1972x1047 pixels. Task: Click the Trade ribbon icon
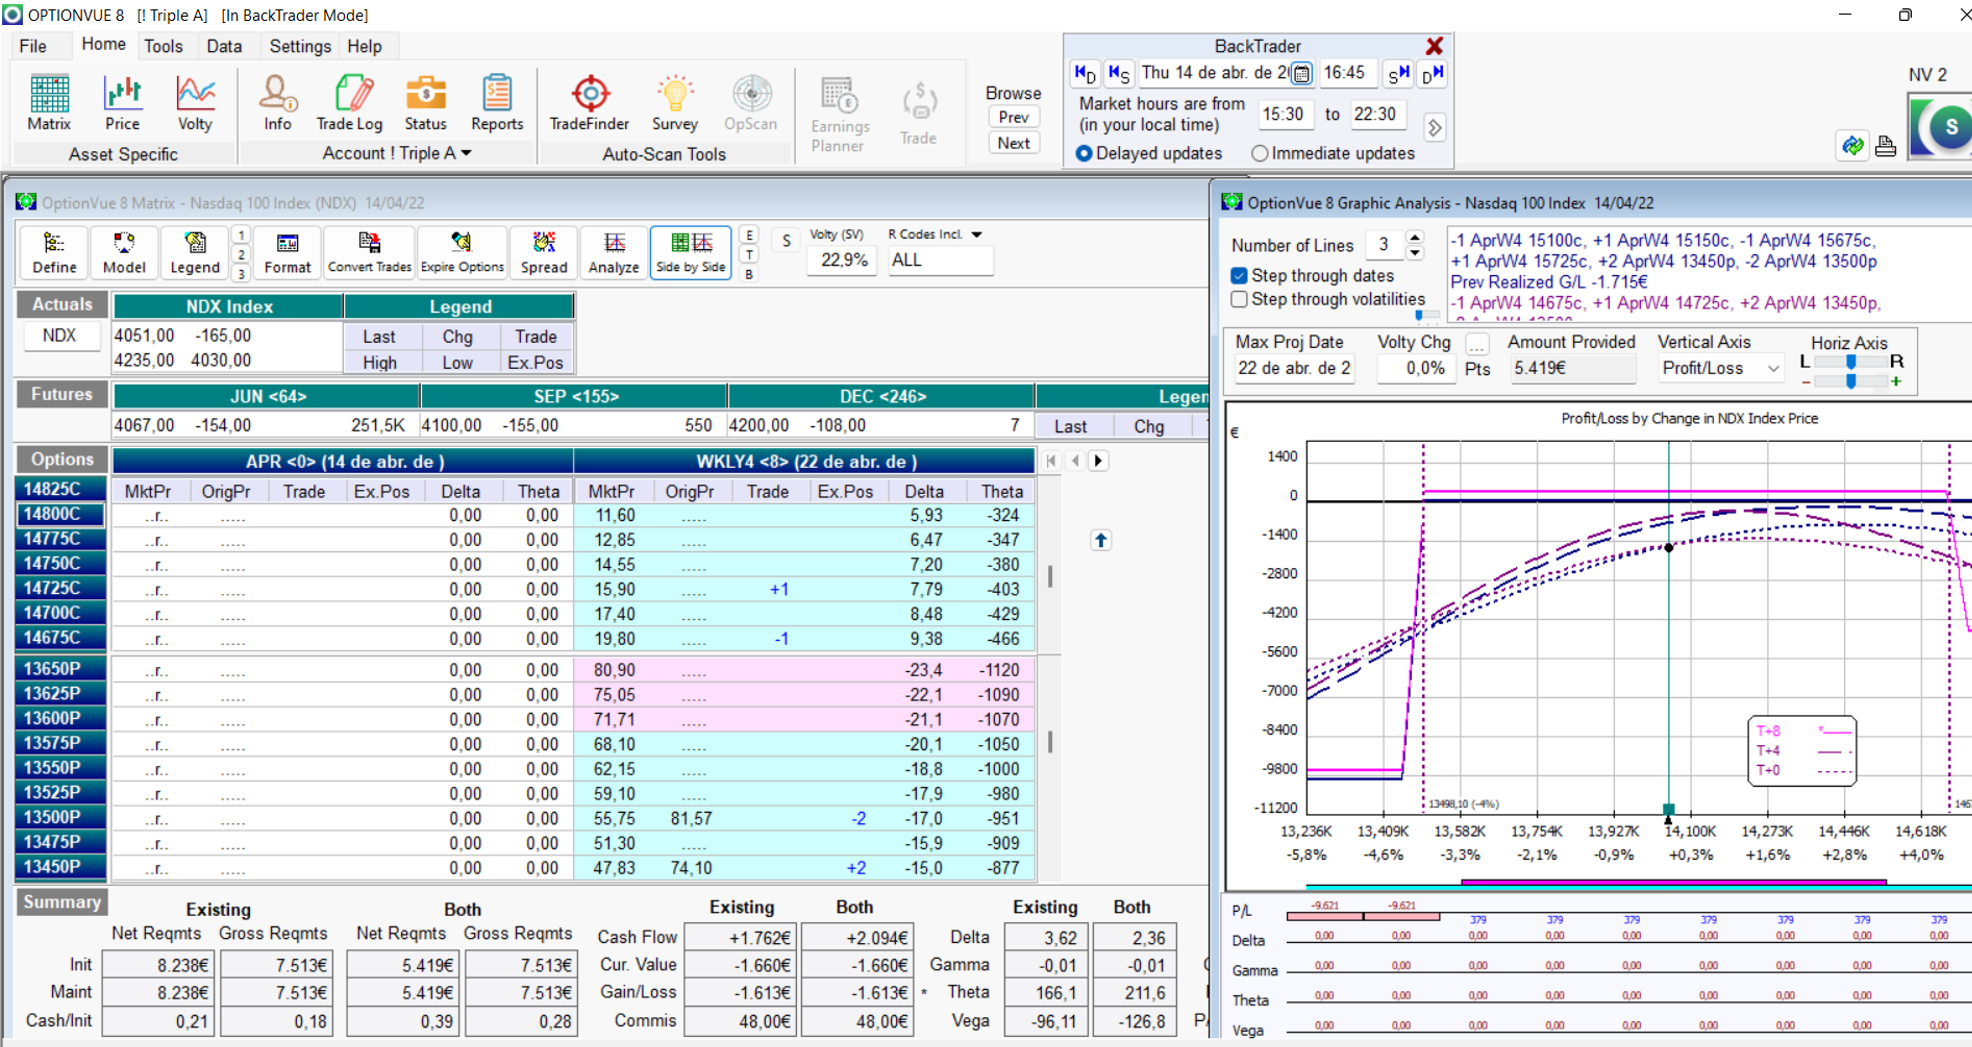pos(918,114)
